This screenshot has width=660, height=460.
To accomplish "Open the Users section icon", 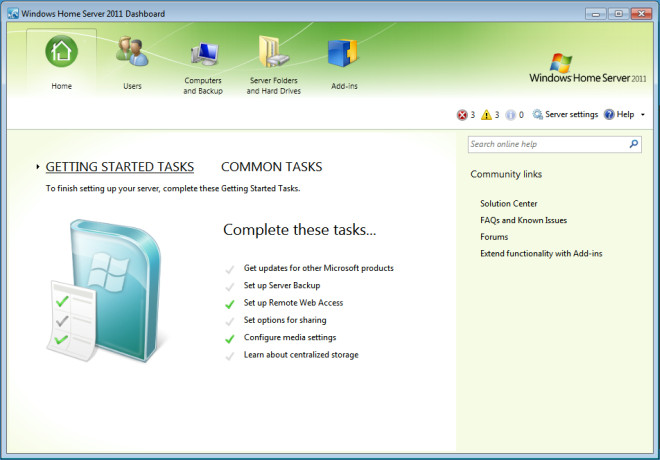I will (132, 51).
